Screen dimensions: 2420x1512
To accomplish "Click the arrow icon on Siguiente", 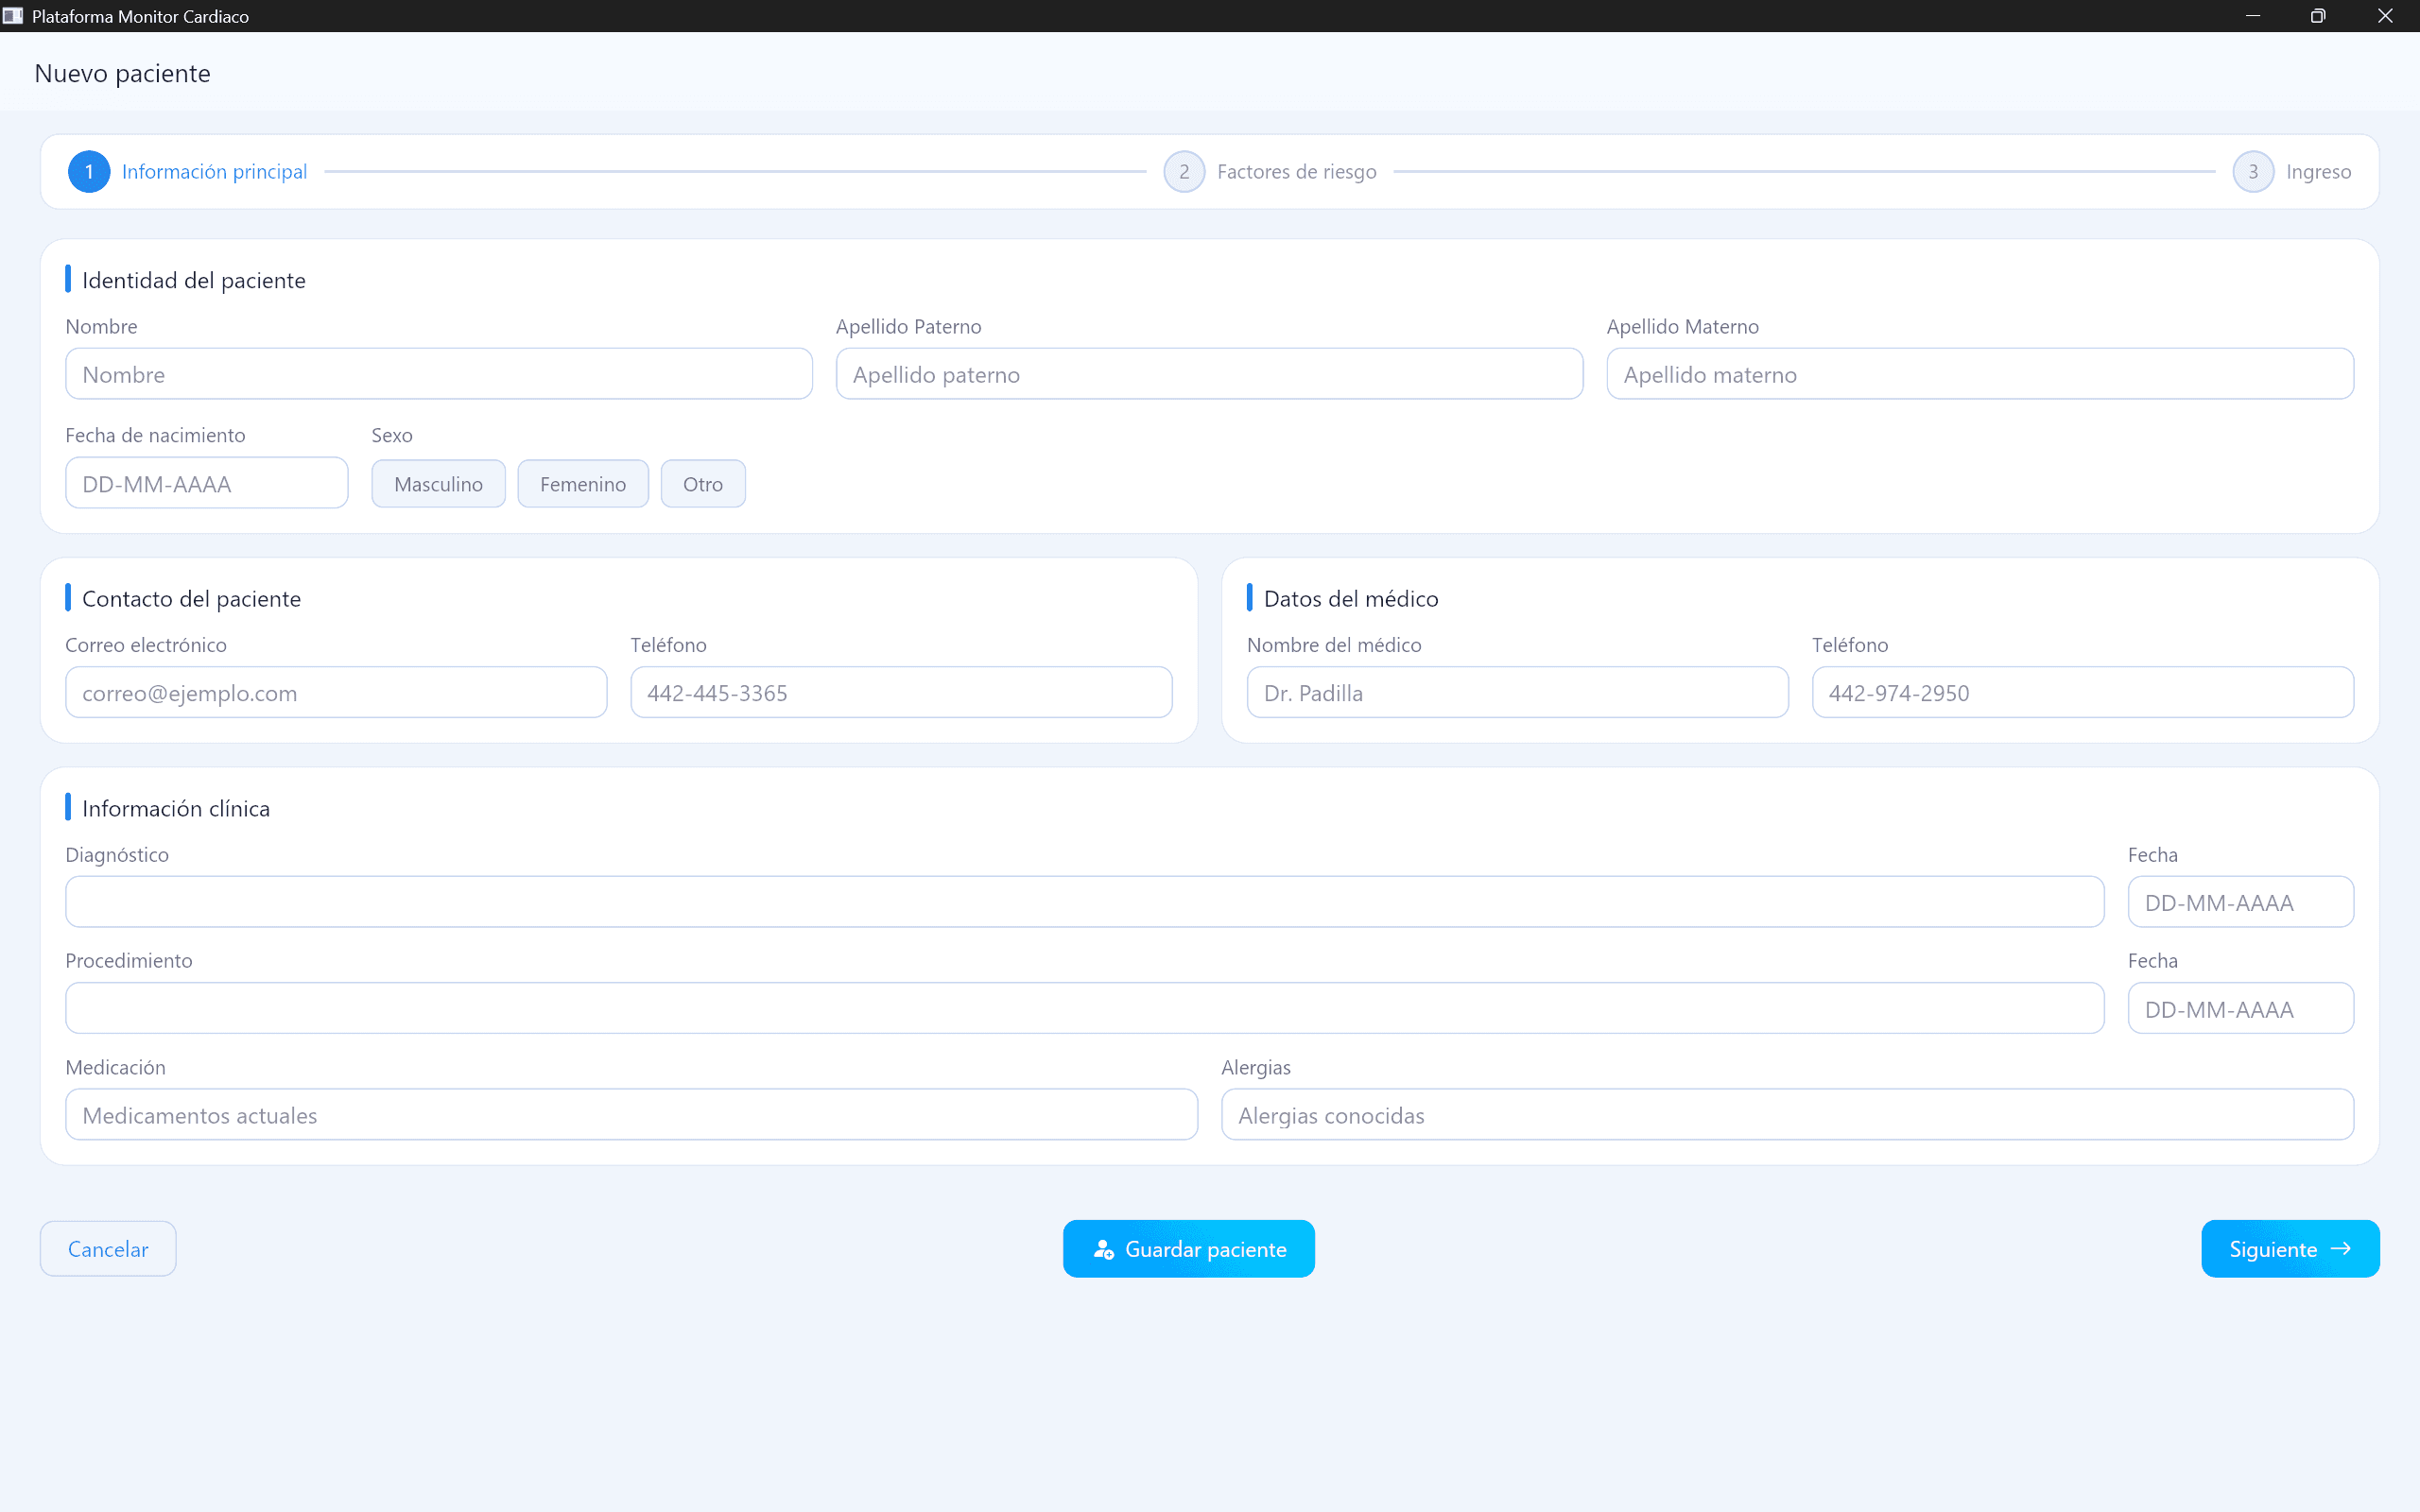I will tap(2340, 1249).
